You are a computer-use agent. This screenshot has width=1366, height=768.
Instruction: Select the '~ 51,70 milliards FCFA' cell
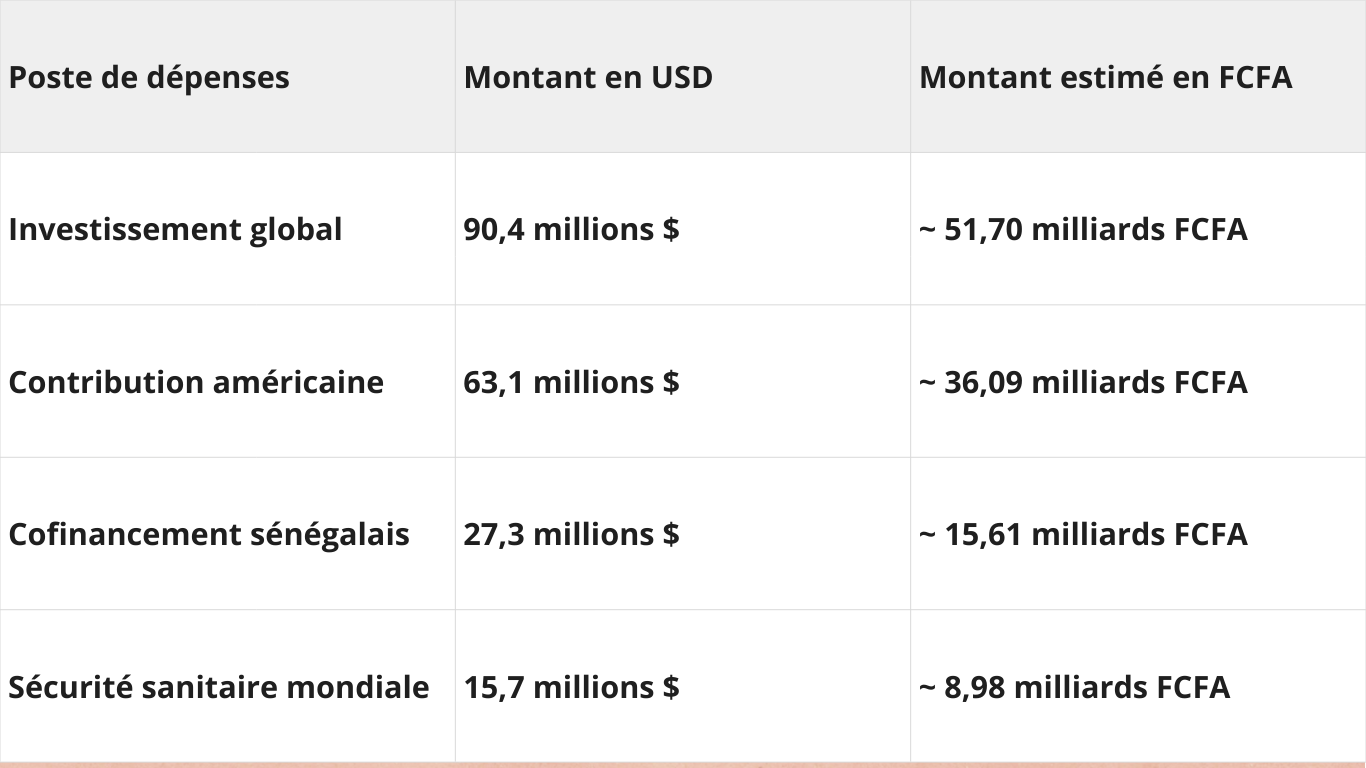pos(1083,230)
